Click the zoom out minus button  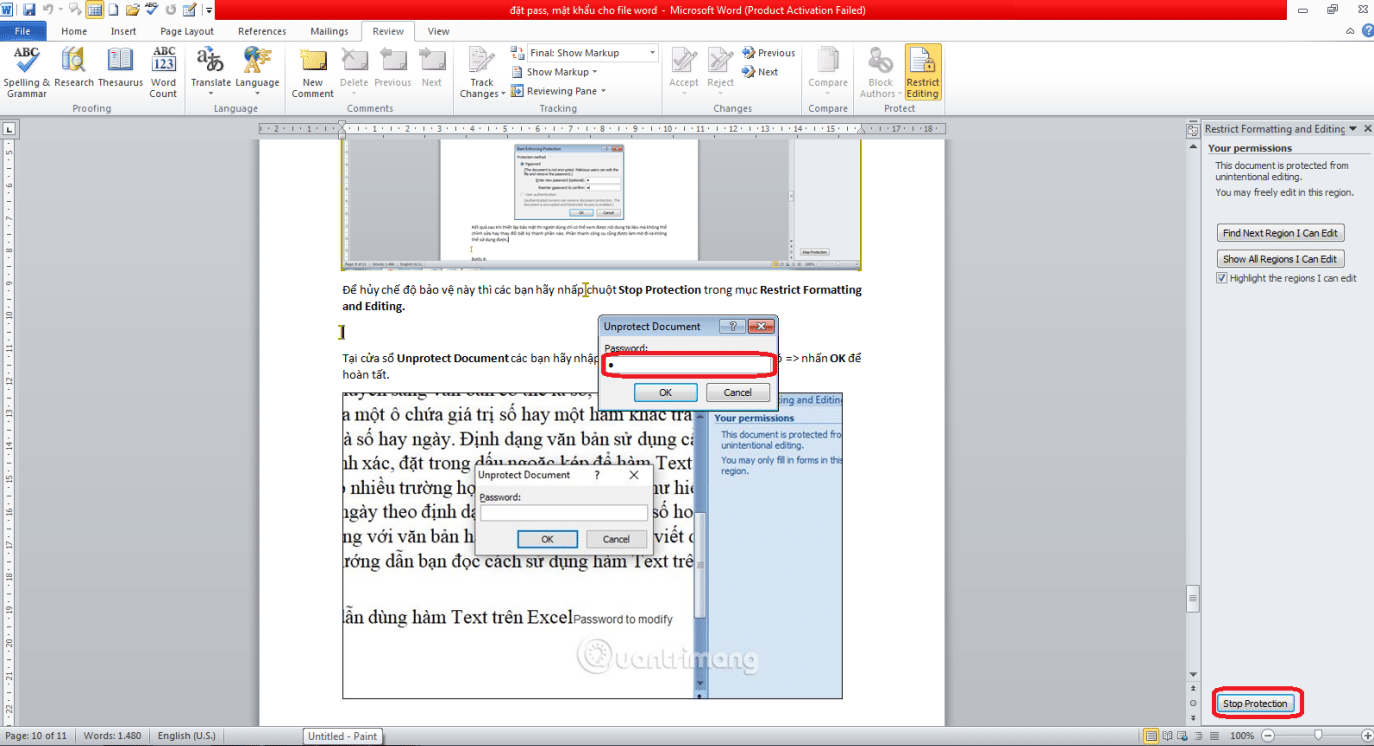[x=1267, y=736]
